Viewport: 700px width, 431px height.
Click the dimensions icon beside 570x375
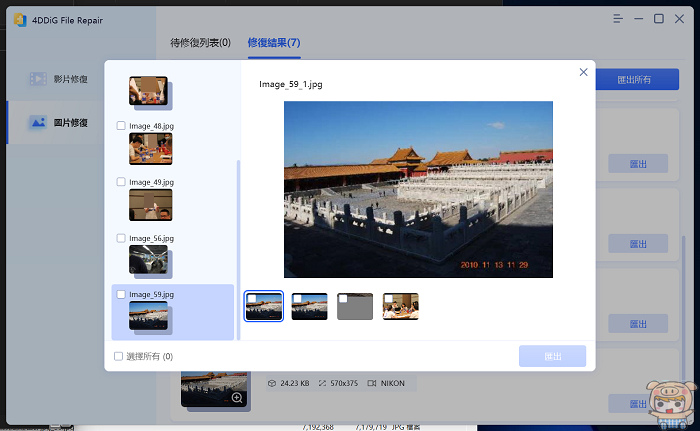[322, 382]
